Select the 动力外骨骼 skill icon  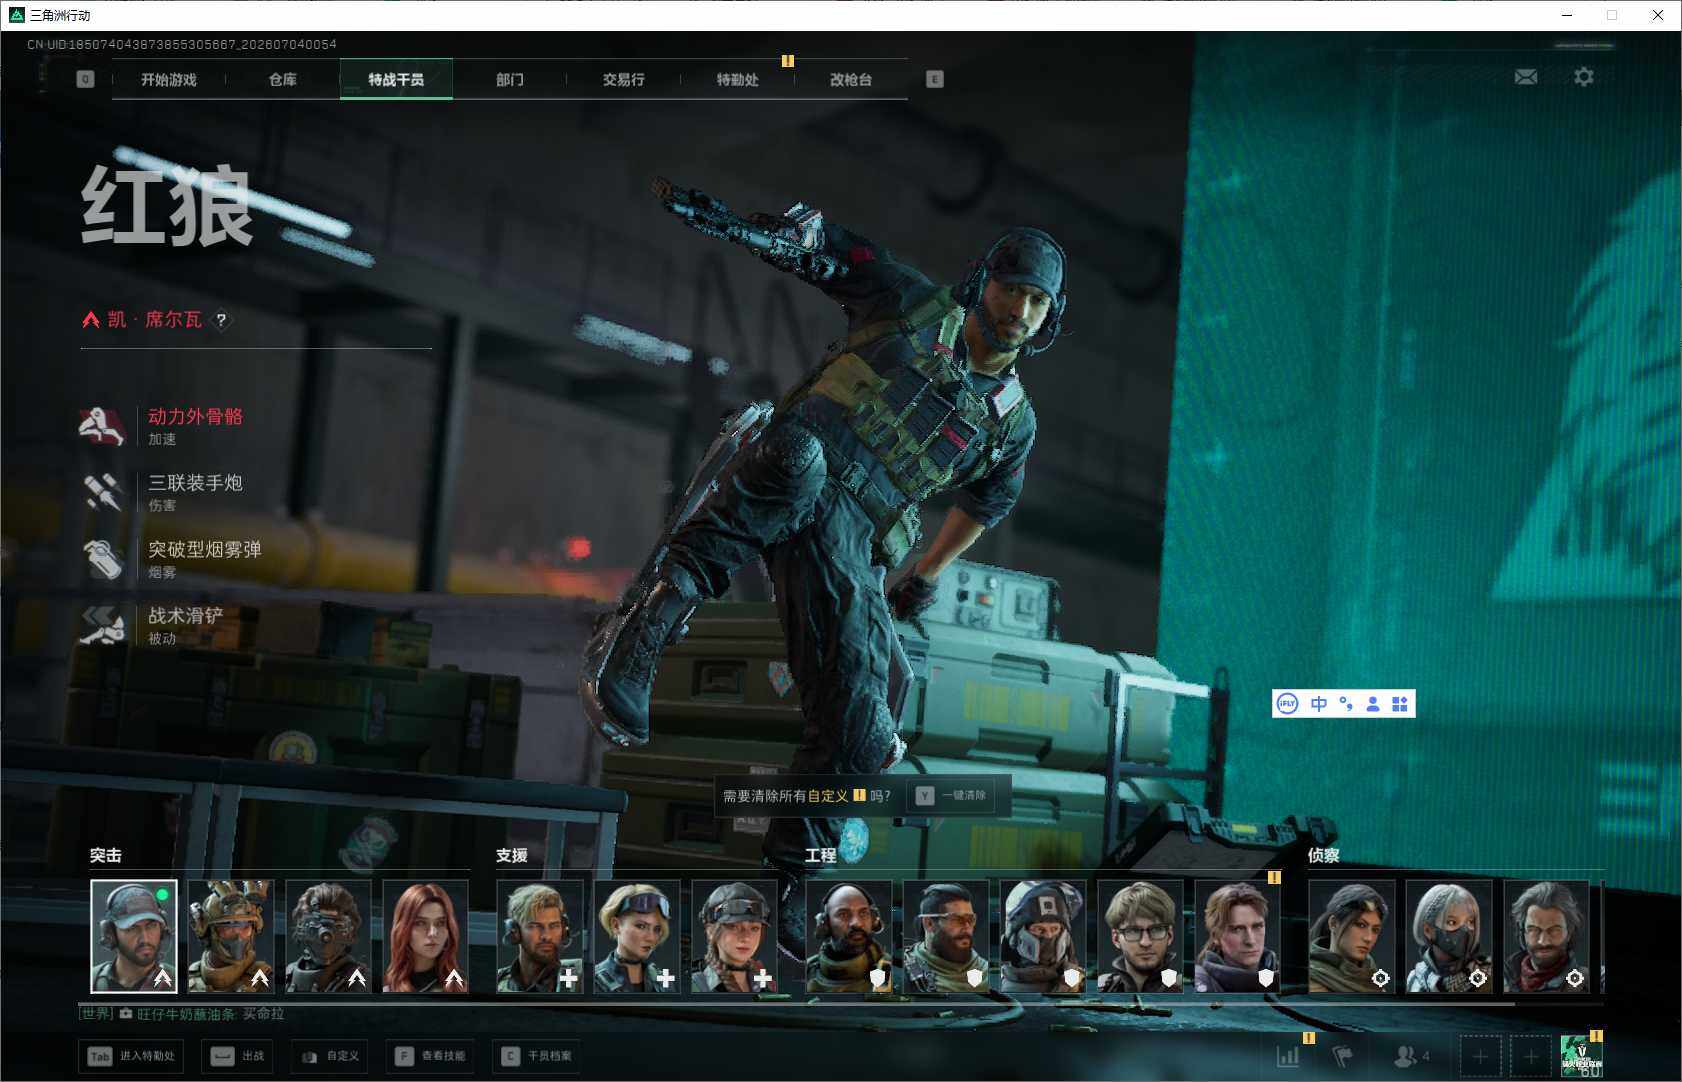coord(102,427)
